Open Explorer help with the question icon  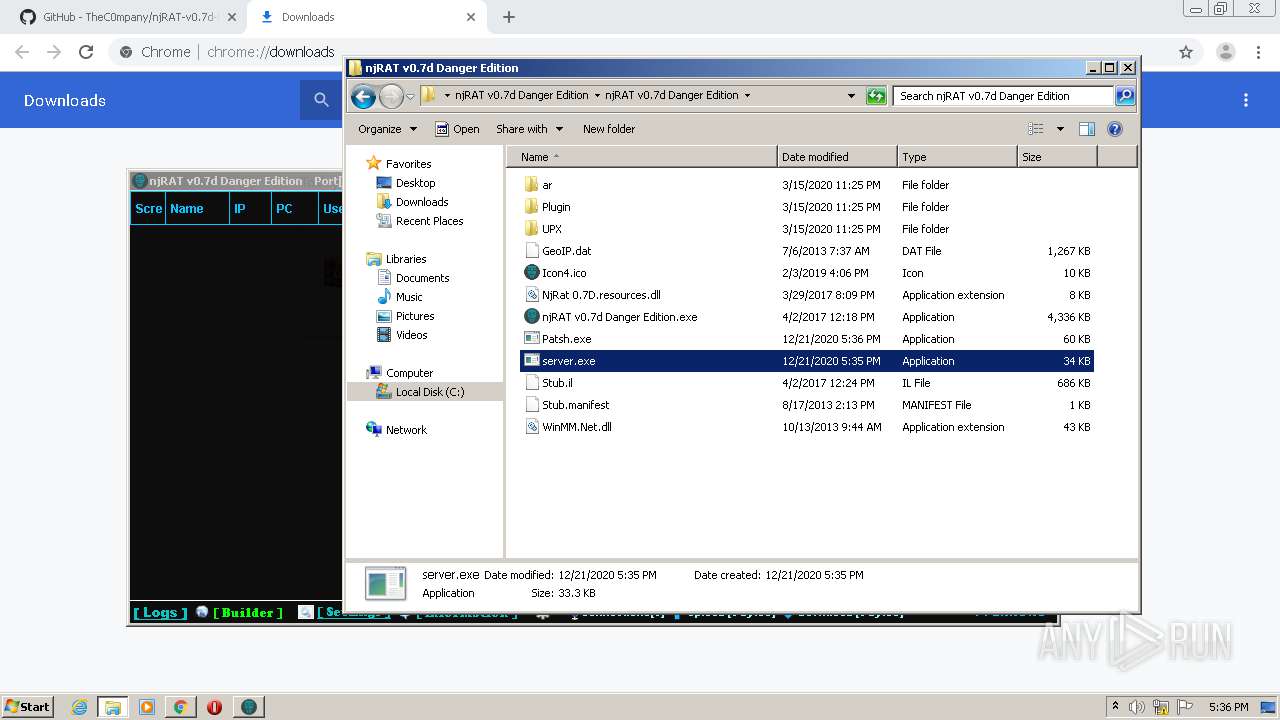(x=1115, y=129)
